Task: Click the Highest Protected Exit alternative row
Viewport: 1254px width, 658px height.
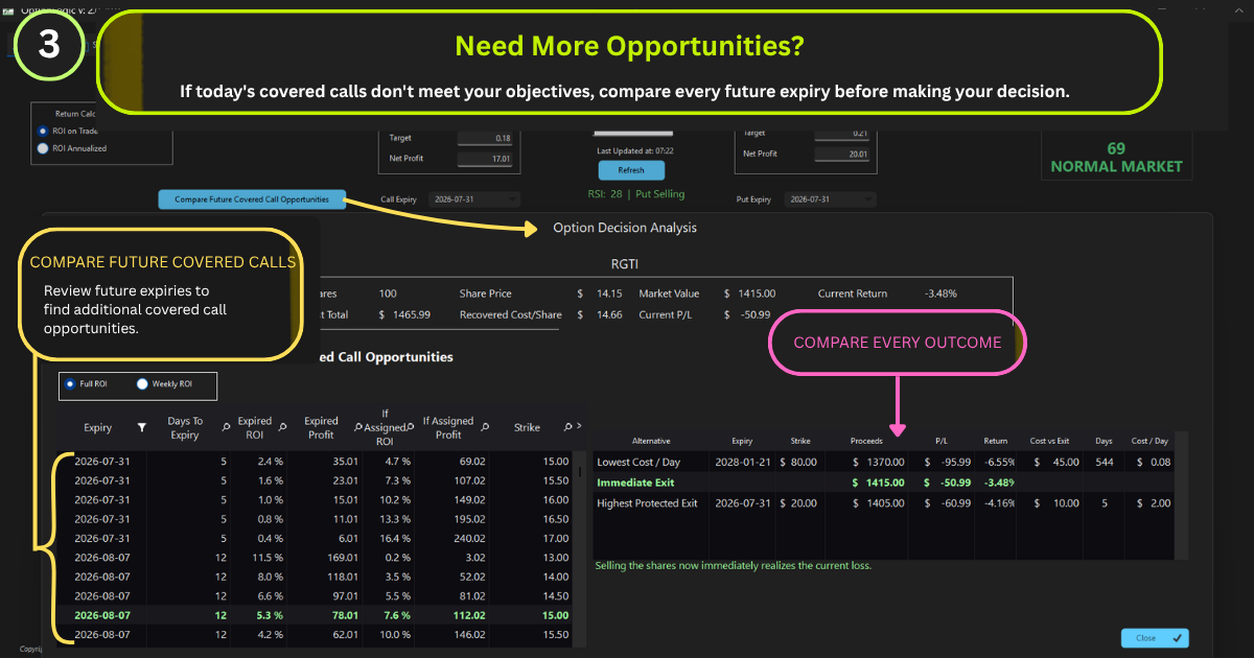Action: 883,503
